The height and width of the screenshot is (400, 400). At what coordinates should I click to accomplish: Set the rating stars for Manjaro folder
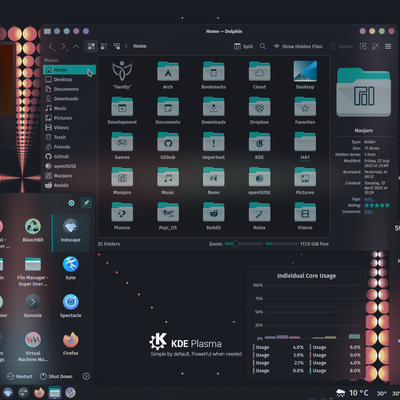[x=377, y=205]
